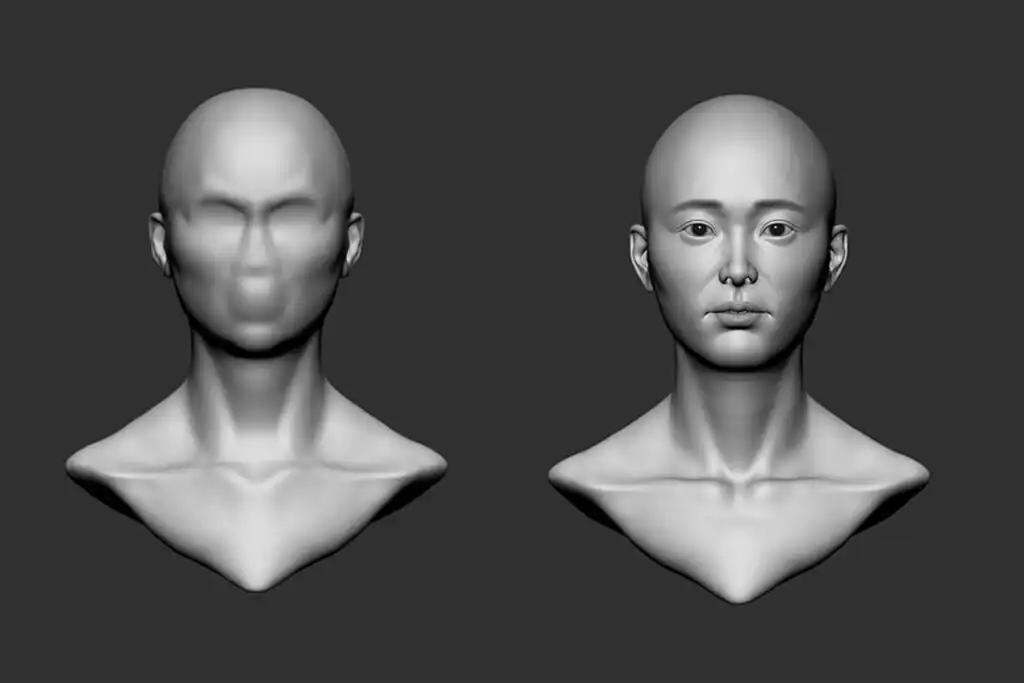Click the lips of the detailed bust
1024x683 pixels.
pyautogui.click(x=738, y=316)
